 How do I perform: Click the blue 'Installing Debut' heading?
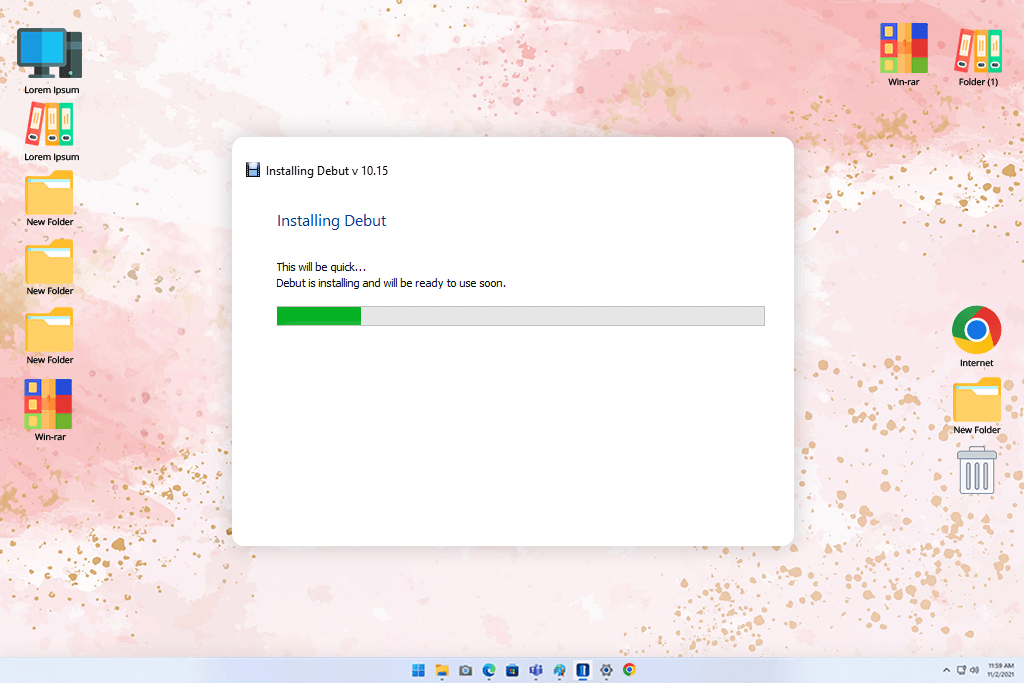331,221
